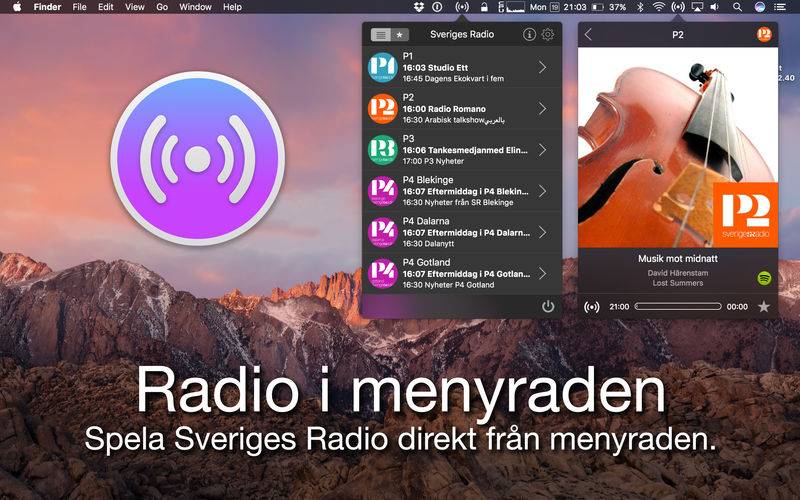800x500 pixels.
Task: Expand P4 Gotland schedule chevron
Action: [x=543, y=274]
